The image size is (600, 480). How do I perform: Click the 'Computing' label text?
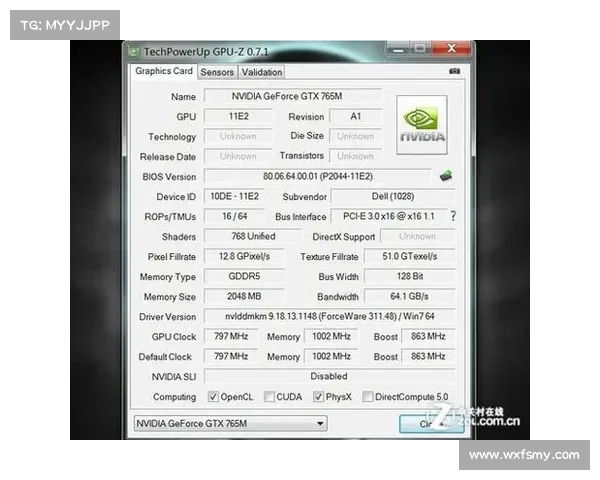(x=174, y=397)
